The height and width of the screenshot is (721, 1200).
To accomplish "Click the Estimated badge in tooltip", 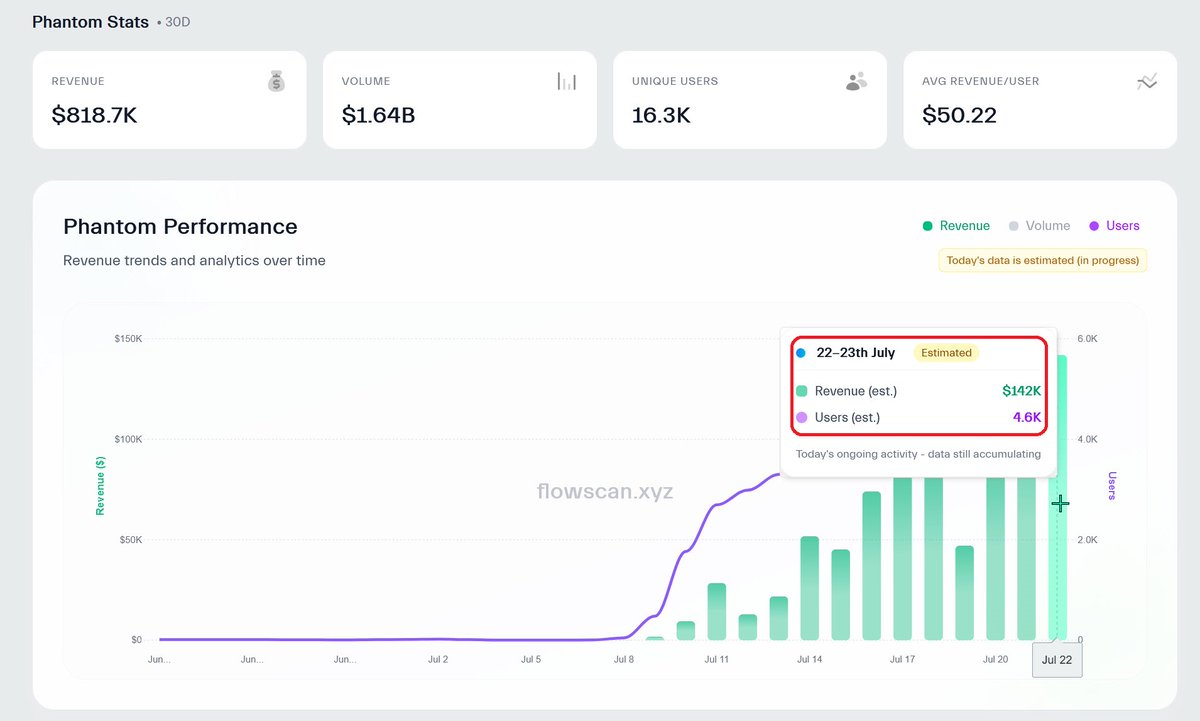I will [946, 353].
